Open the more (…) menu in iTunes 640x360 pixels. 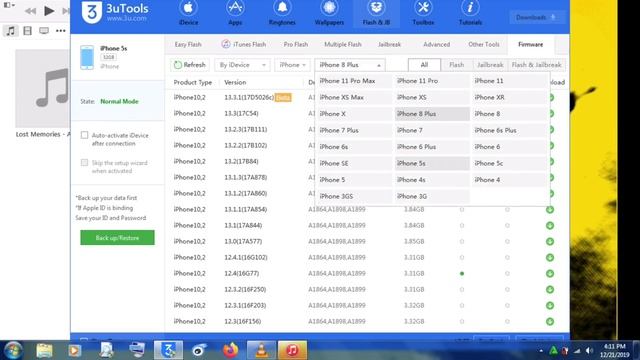(61, 31)
